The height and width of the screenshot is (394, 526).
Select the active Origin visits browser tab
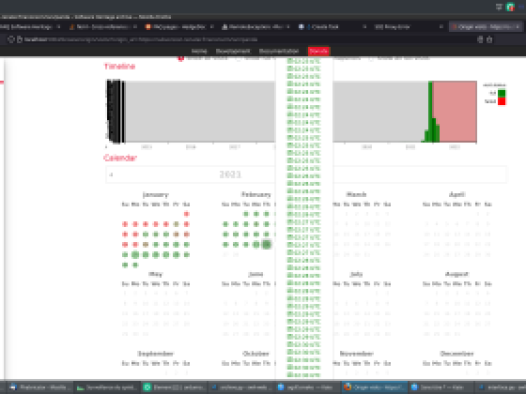(486, 27)
